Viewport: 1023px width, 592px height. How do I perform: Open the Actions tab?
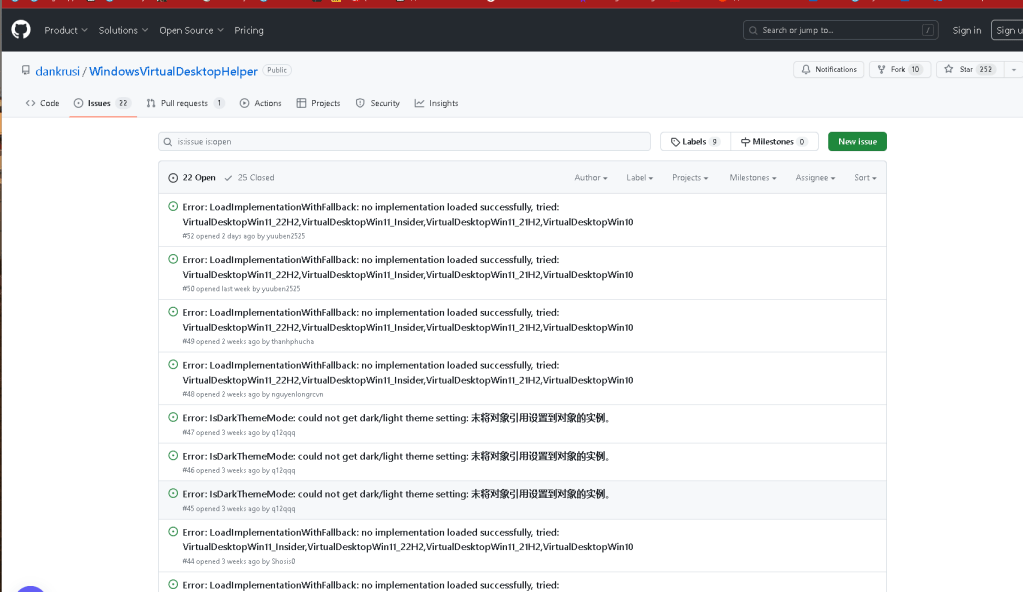[260, 103]
